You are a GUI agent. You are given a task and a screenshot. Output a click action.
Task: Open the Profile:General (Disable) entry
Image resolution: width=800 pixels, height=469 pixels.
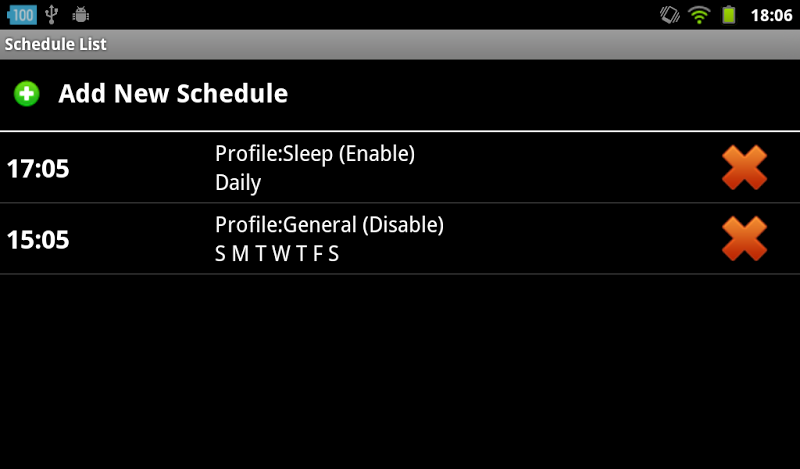pos(329,225)
